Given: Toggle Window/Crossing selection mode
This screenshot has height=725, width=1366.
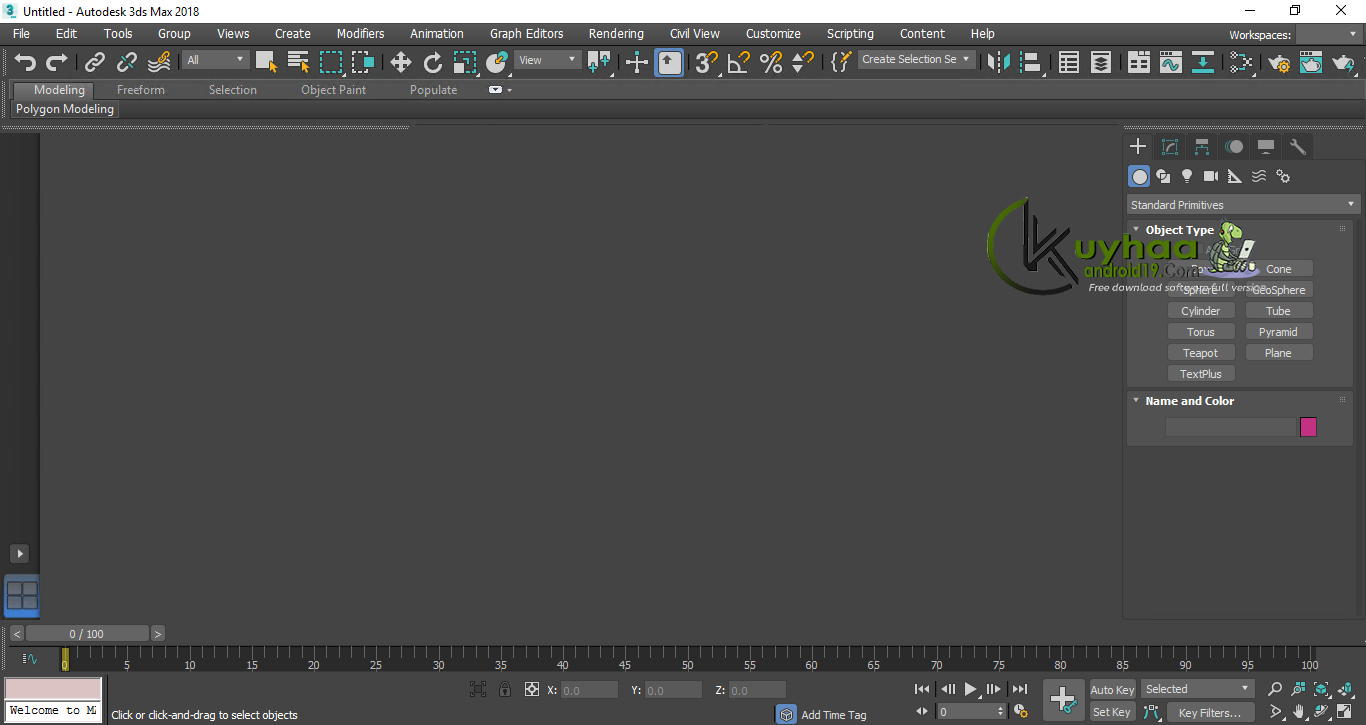Looking at the screenshot, I should pyautogui.click(x=363, y=63).
